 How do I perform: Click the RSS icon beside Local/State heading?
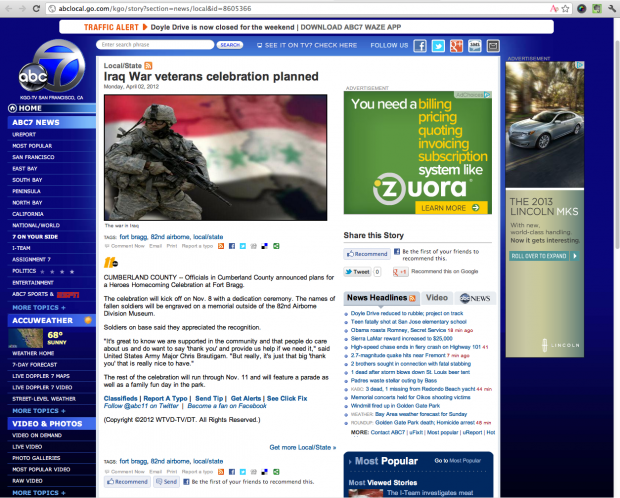pos(148,66)
